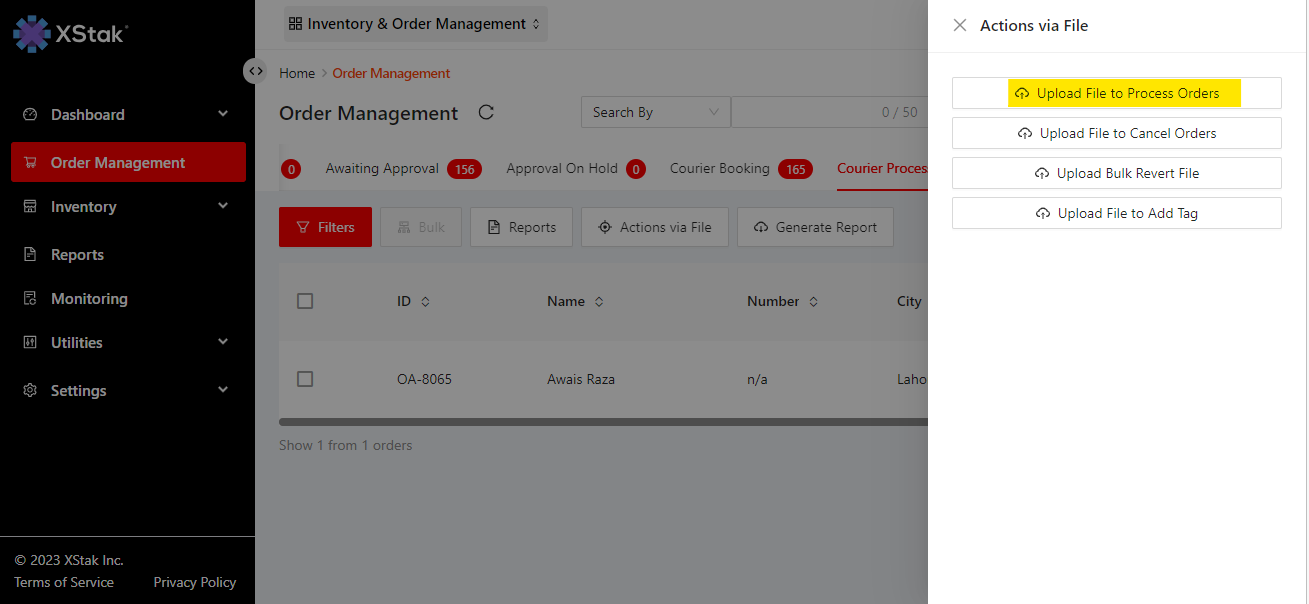Switch to the Courier Booking tab
This screenshot has height=604, width=1309.
[x=720, y=169]
